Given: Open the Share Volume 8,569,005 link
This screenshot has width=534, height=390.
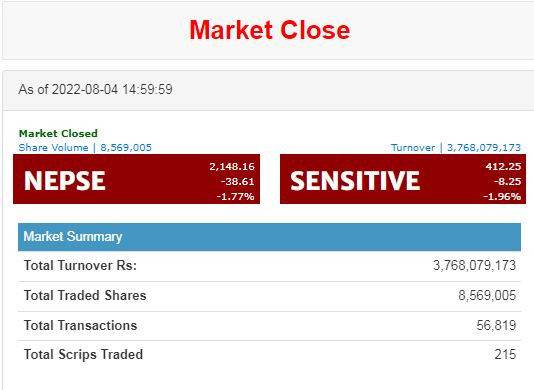Looking at the screenshot, I should 85,147.
